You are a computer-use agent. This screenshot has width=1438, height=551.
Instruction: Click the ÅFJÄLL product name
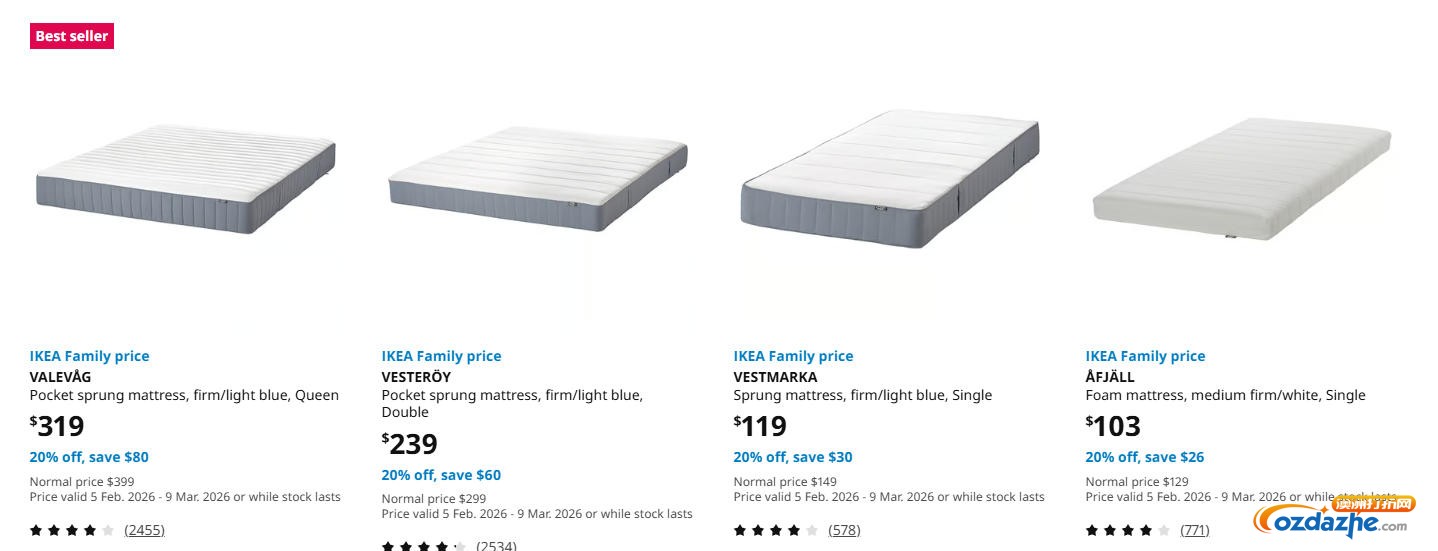point(1110,377)
